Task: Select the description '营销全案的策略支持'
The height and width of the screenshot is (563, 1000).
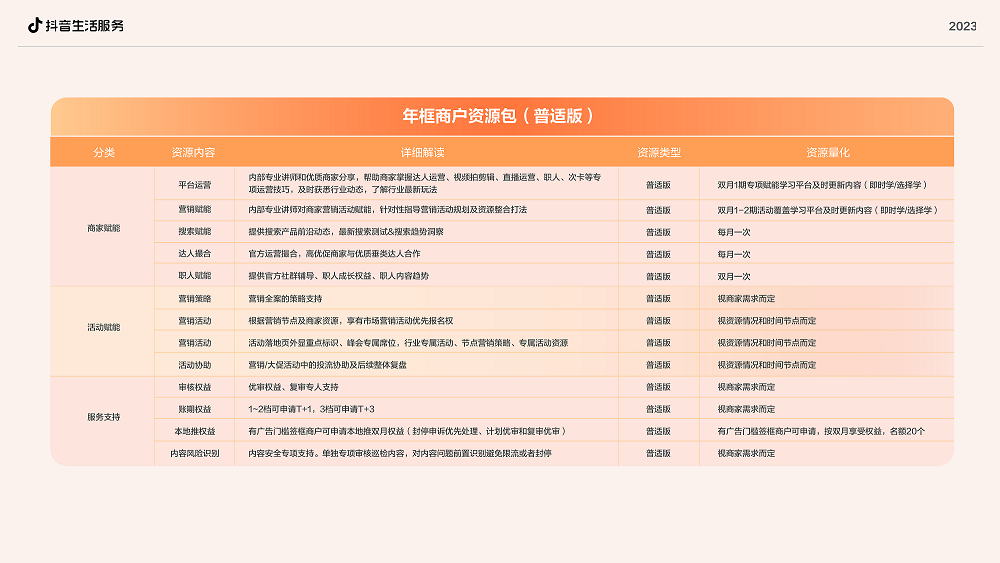Action: (285, 298)
